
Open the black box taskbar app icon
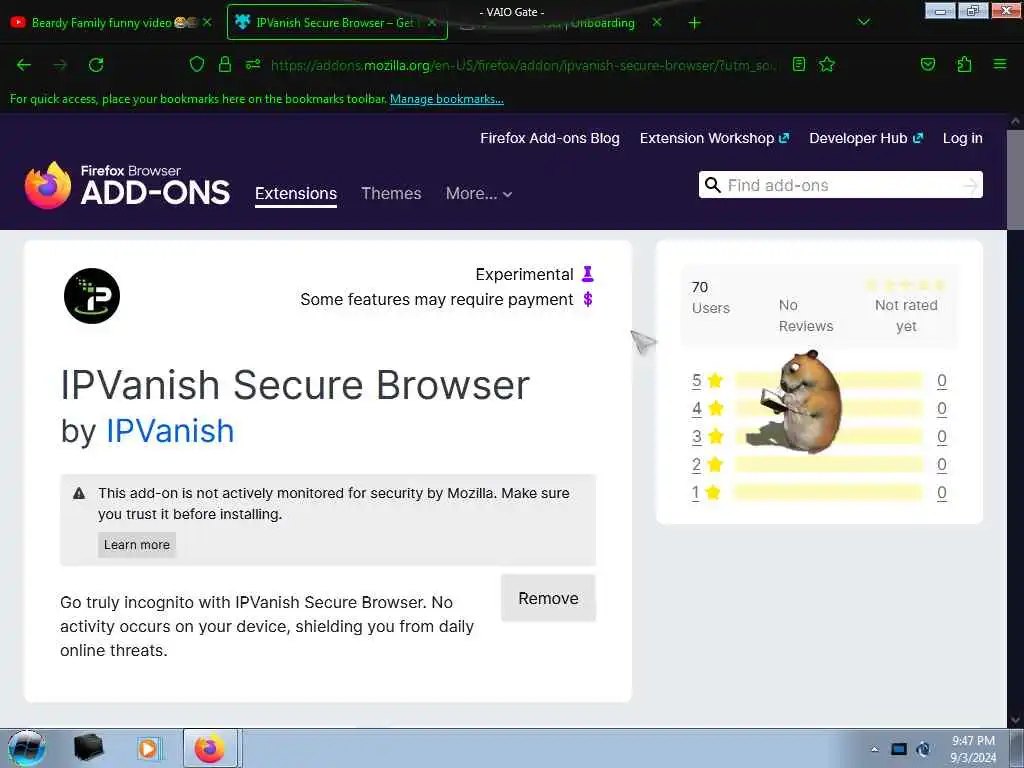coord(88,748)
